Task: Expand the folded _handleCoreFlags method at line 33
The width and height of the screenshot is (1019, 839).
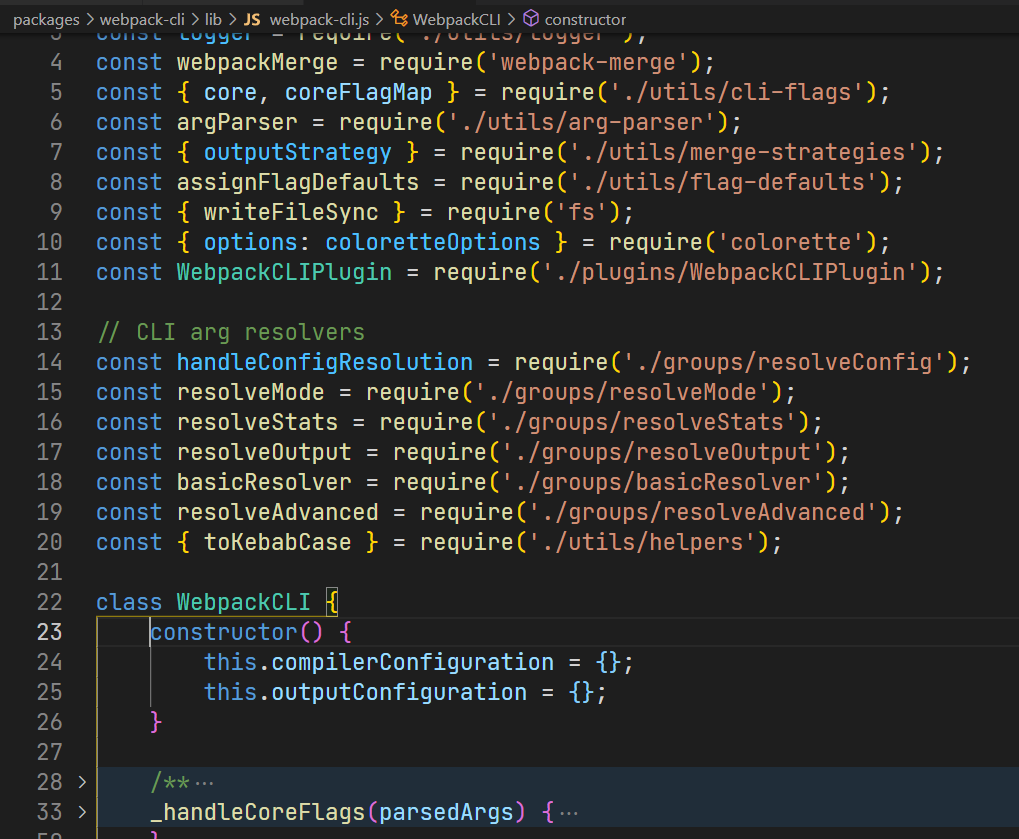Action: pyautogui.click(x=82, y=812)
